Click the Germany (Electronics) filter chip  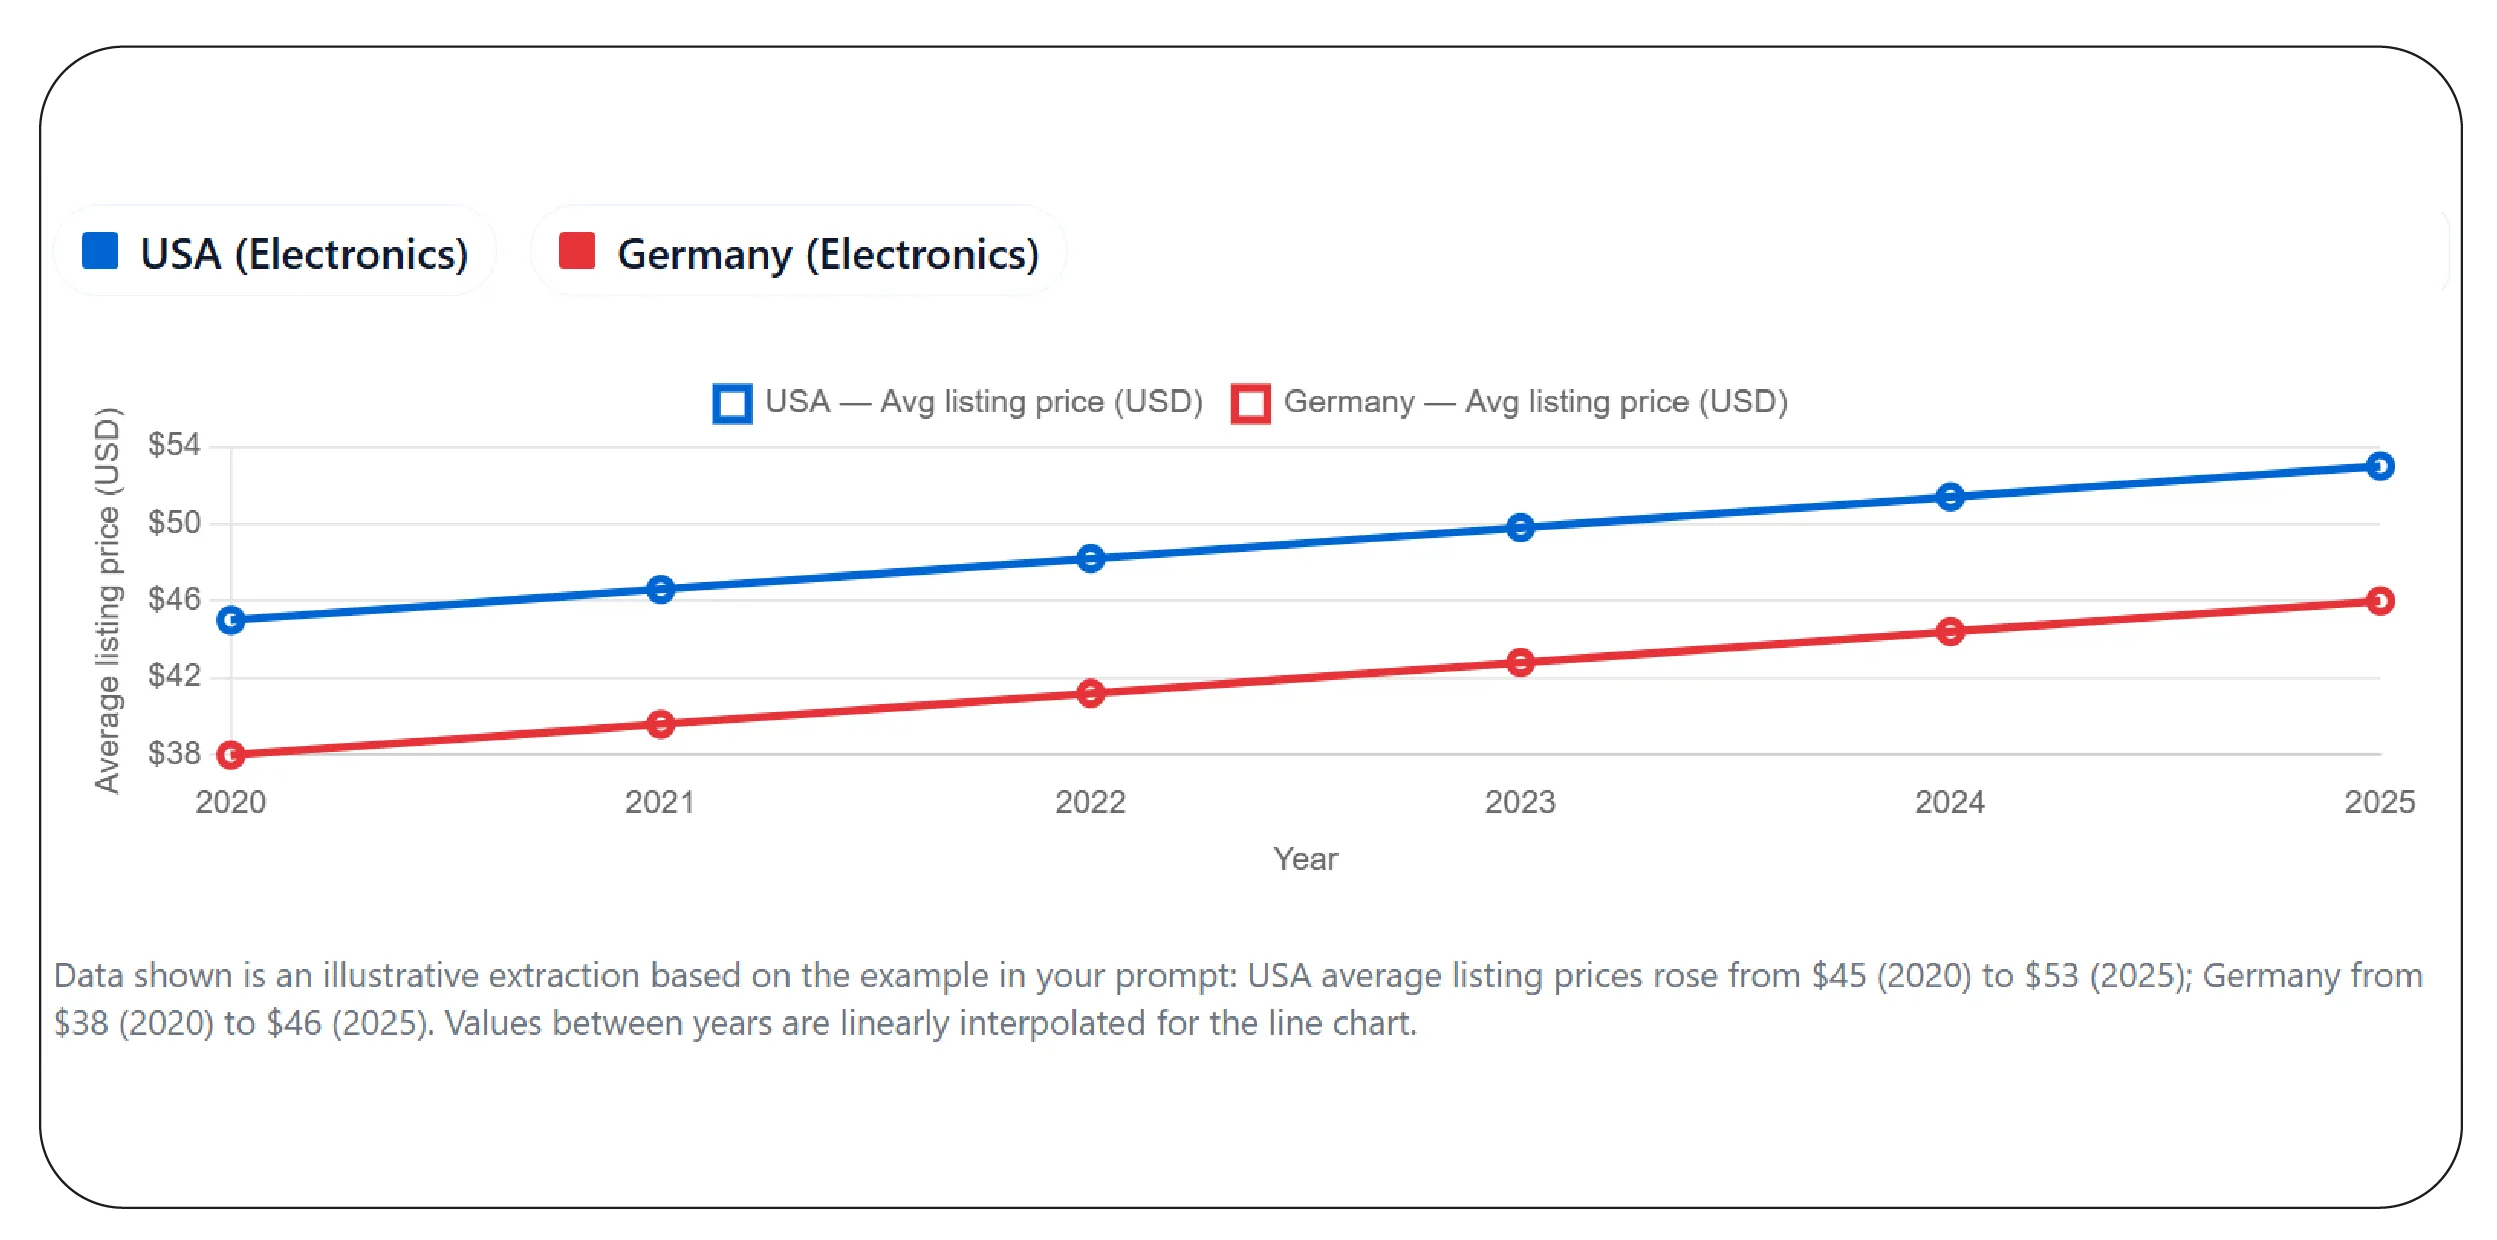(798, 252)
